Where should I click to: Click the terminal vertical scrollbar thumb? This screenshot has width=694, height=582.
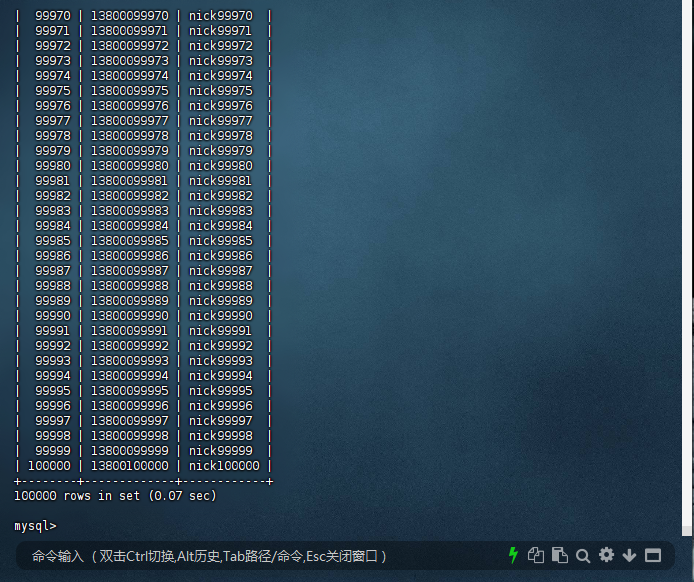point(686,531)
